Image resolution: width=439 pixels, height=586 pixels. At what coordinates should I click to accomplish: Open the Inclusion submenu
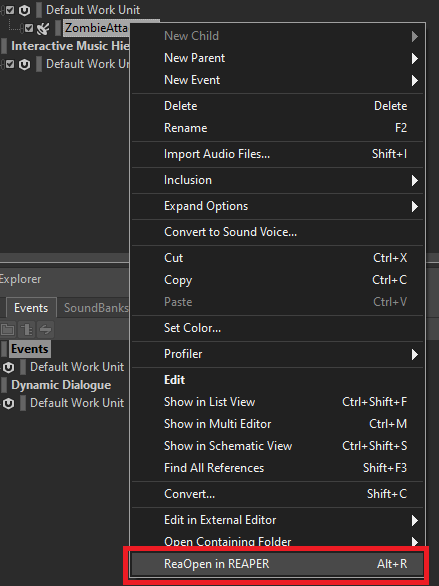277,180
